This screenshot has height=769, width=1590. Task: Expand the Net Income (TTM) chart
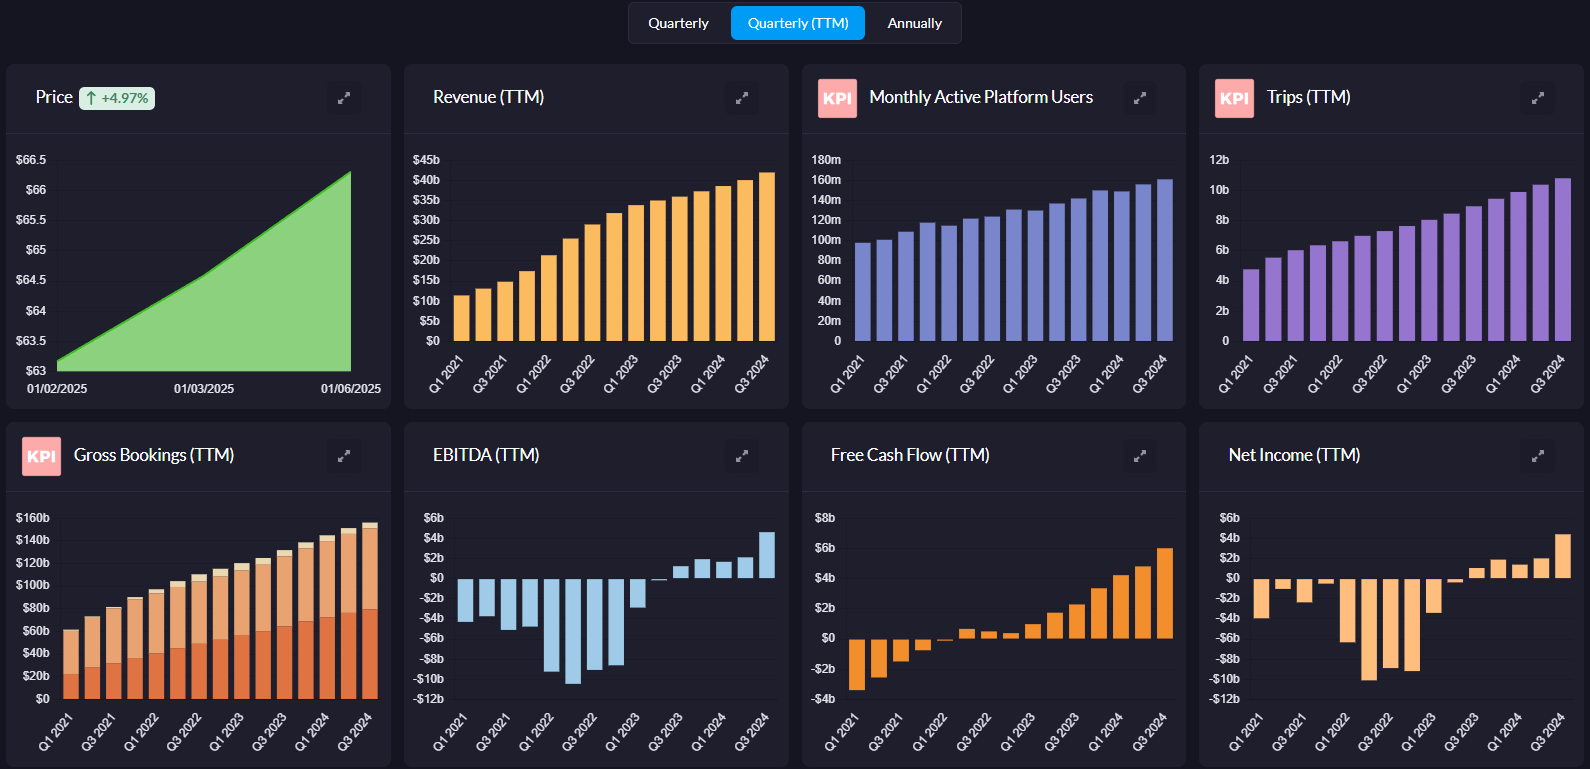click(x=1537, y=456)
